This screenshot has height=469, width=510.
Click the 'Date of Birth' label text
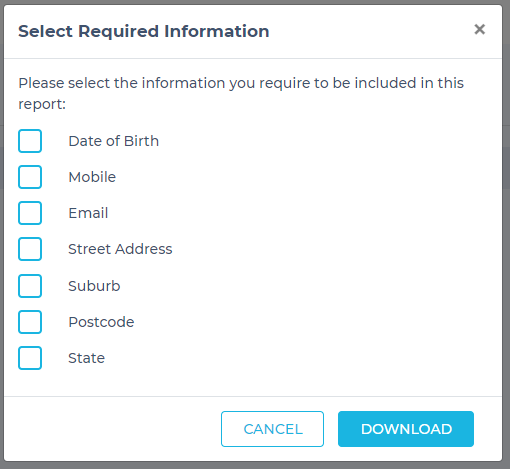pos(114,141)
